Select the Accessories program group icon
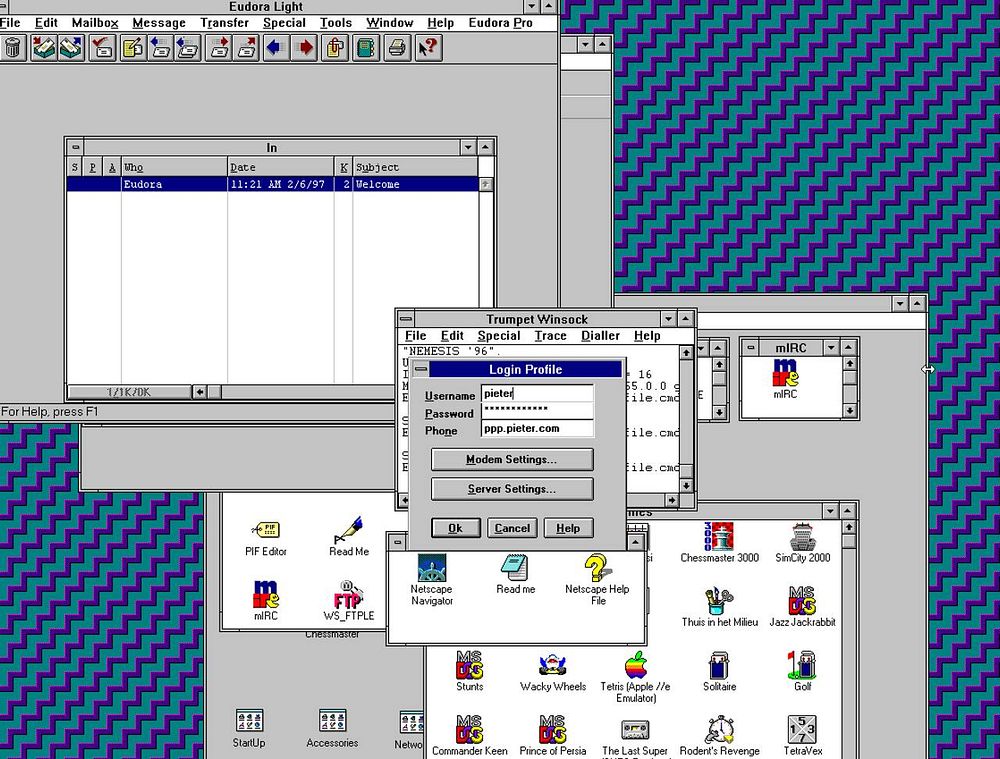Image resolution: width=1000 pixels, height=759 pixels. [x=332, y=728]
